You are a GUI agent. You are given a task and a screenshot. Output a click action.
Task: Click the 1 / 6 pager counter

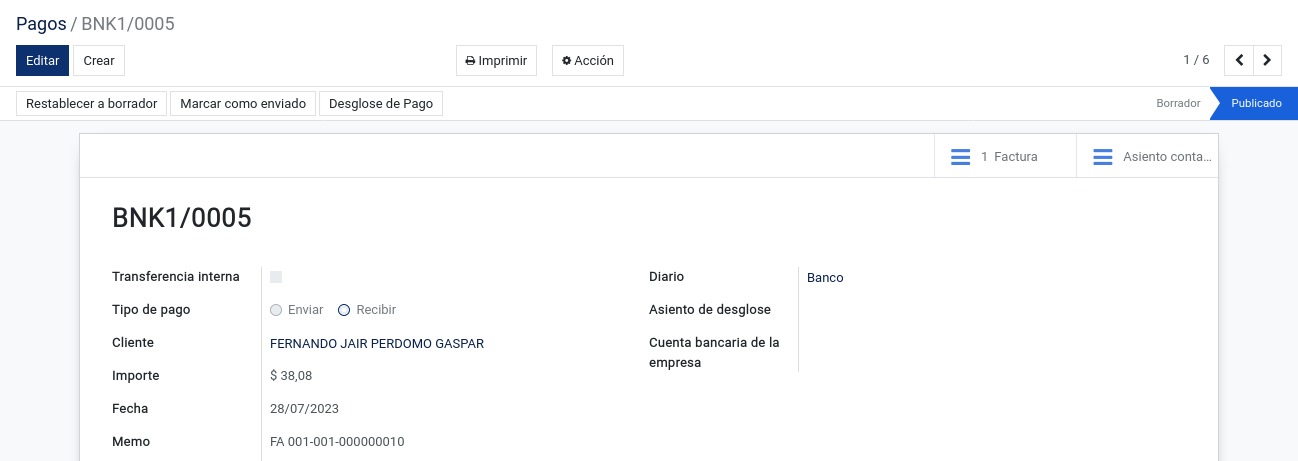coord(1196,60)
